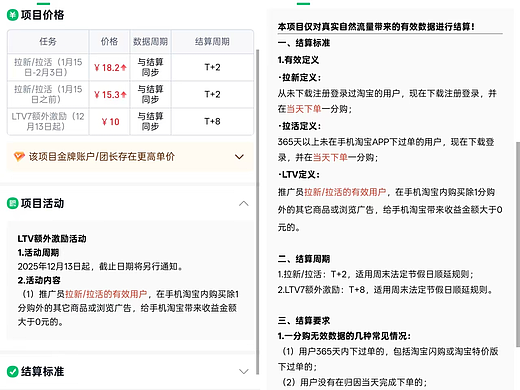Select the LTV7额外激励(12月13日起) task cell
Viewport: 520px width, 390px height.
click(x=48, y=121)
